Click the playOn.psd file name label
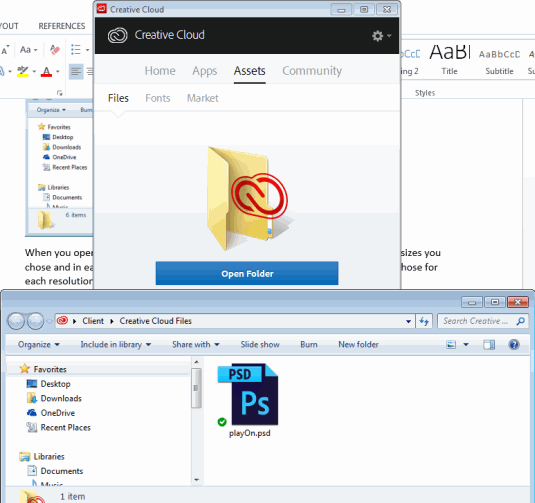535x503 pixels. tap(249, 433)
